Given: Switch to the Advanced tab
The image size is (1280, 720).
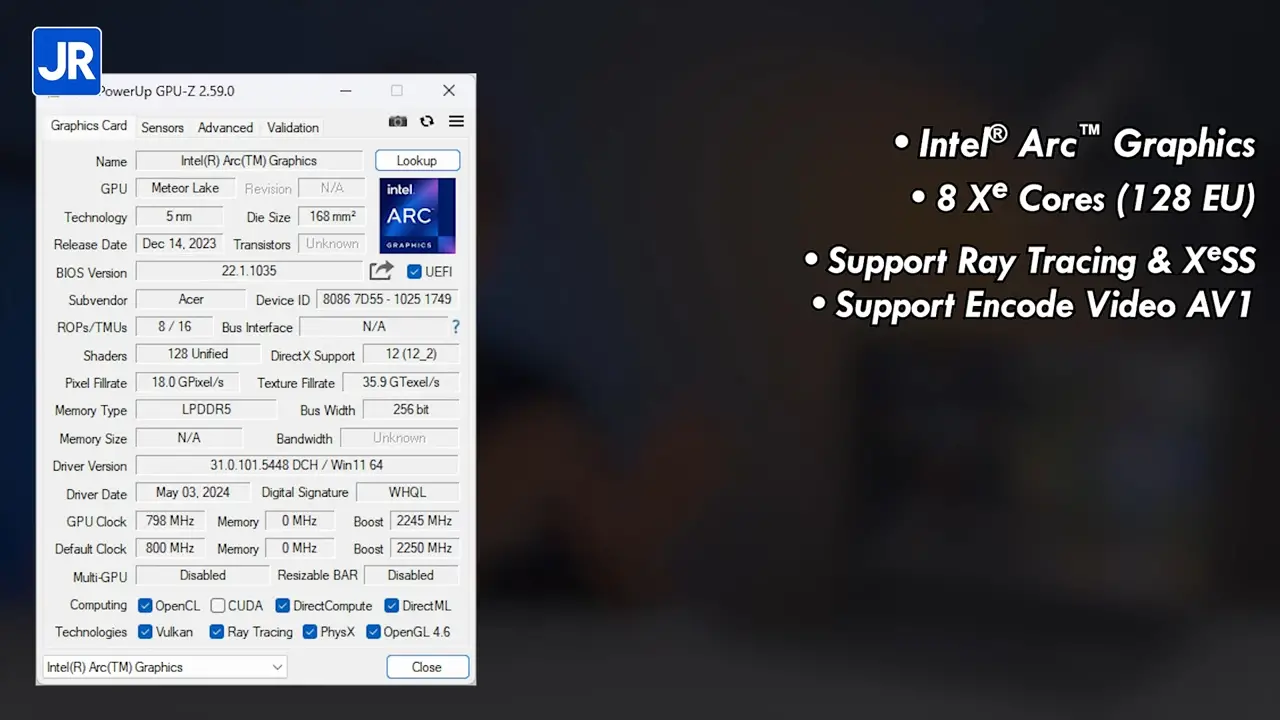Looking at the screenshot, I should point(225,128).
